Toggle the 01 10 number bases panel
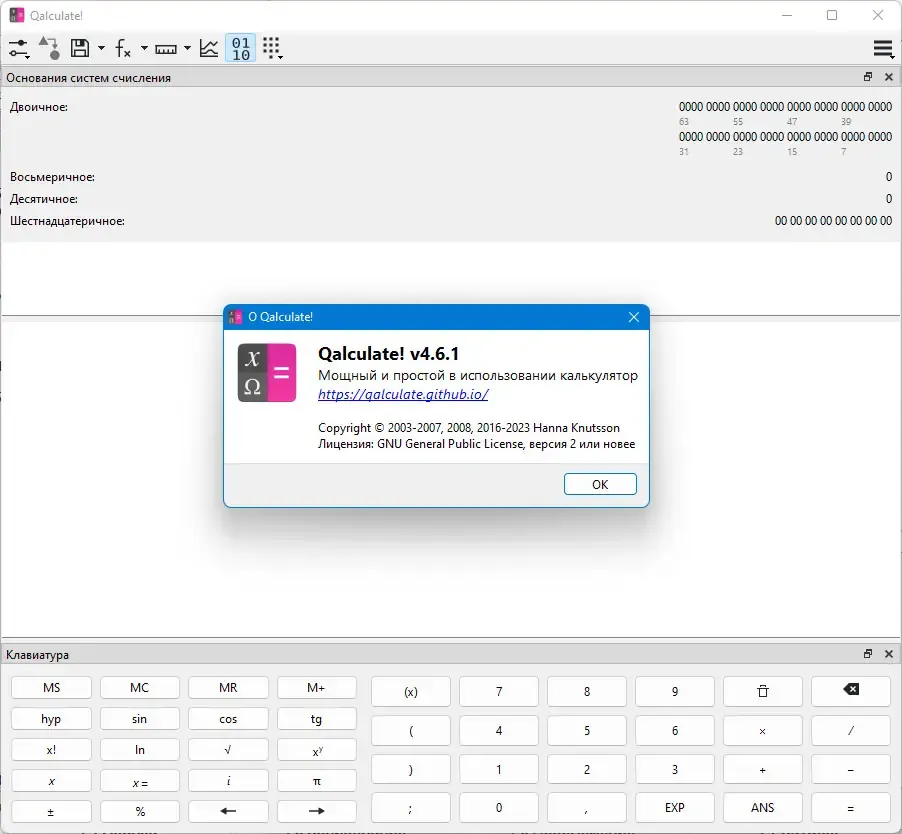The width and height of the screenshot is (902, 834). (240, 48)
